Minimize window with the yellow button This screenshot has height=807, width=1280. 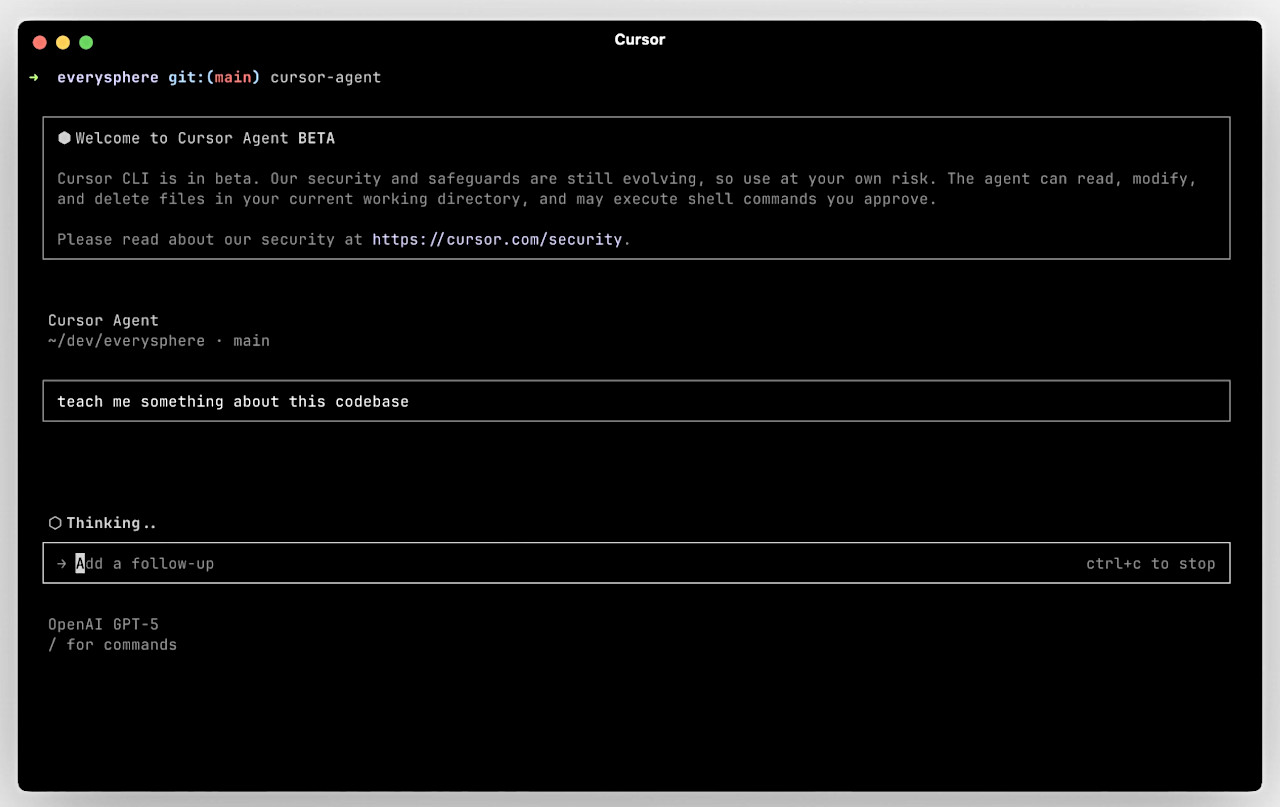[x=63, y=42]
